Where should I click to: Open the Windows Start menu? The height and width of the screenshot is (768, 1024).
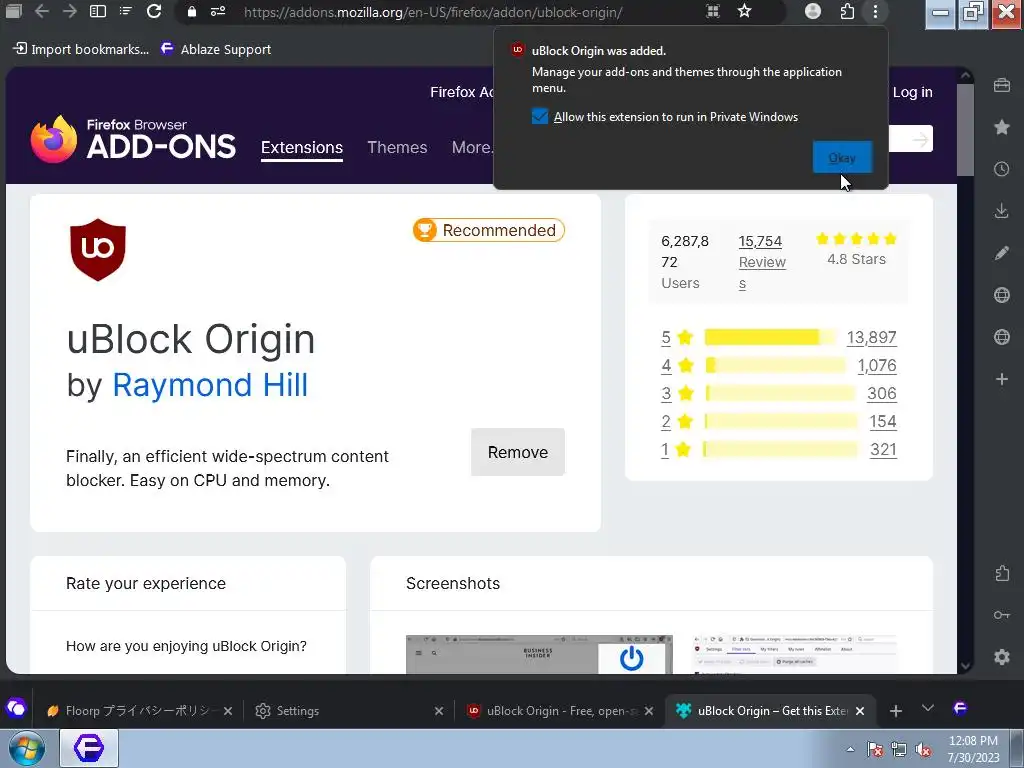point(26,748)
